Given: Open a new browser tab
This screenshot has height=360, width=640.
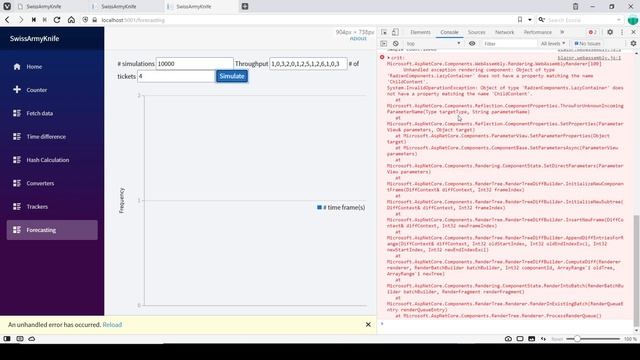Looking at the screenshot, I should pyautogui.click(x=245, y=7).
